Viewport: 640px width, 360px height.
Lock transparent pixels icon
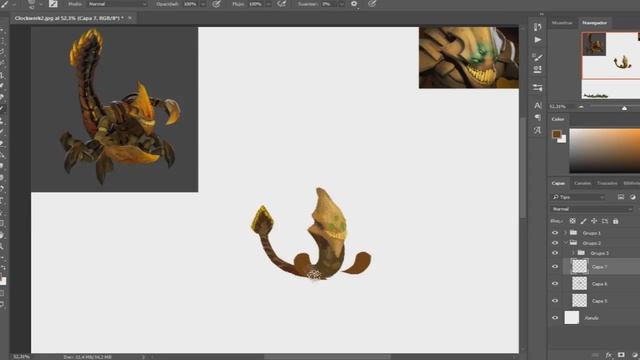coord(573,221)
